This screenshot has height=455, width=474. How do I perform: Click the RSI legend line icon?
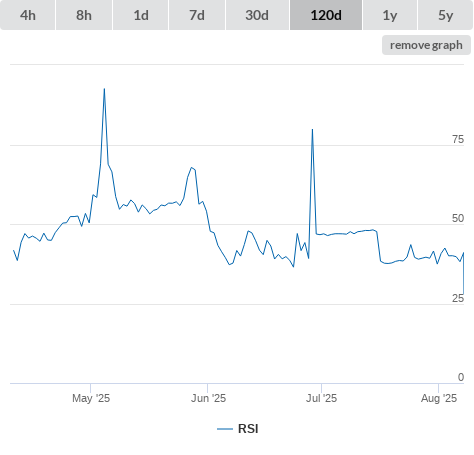[x=225, y=429]
